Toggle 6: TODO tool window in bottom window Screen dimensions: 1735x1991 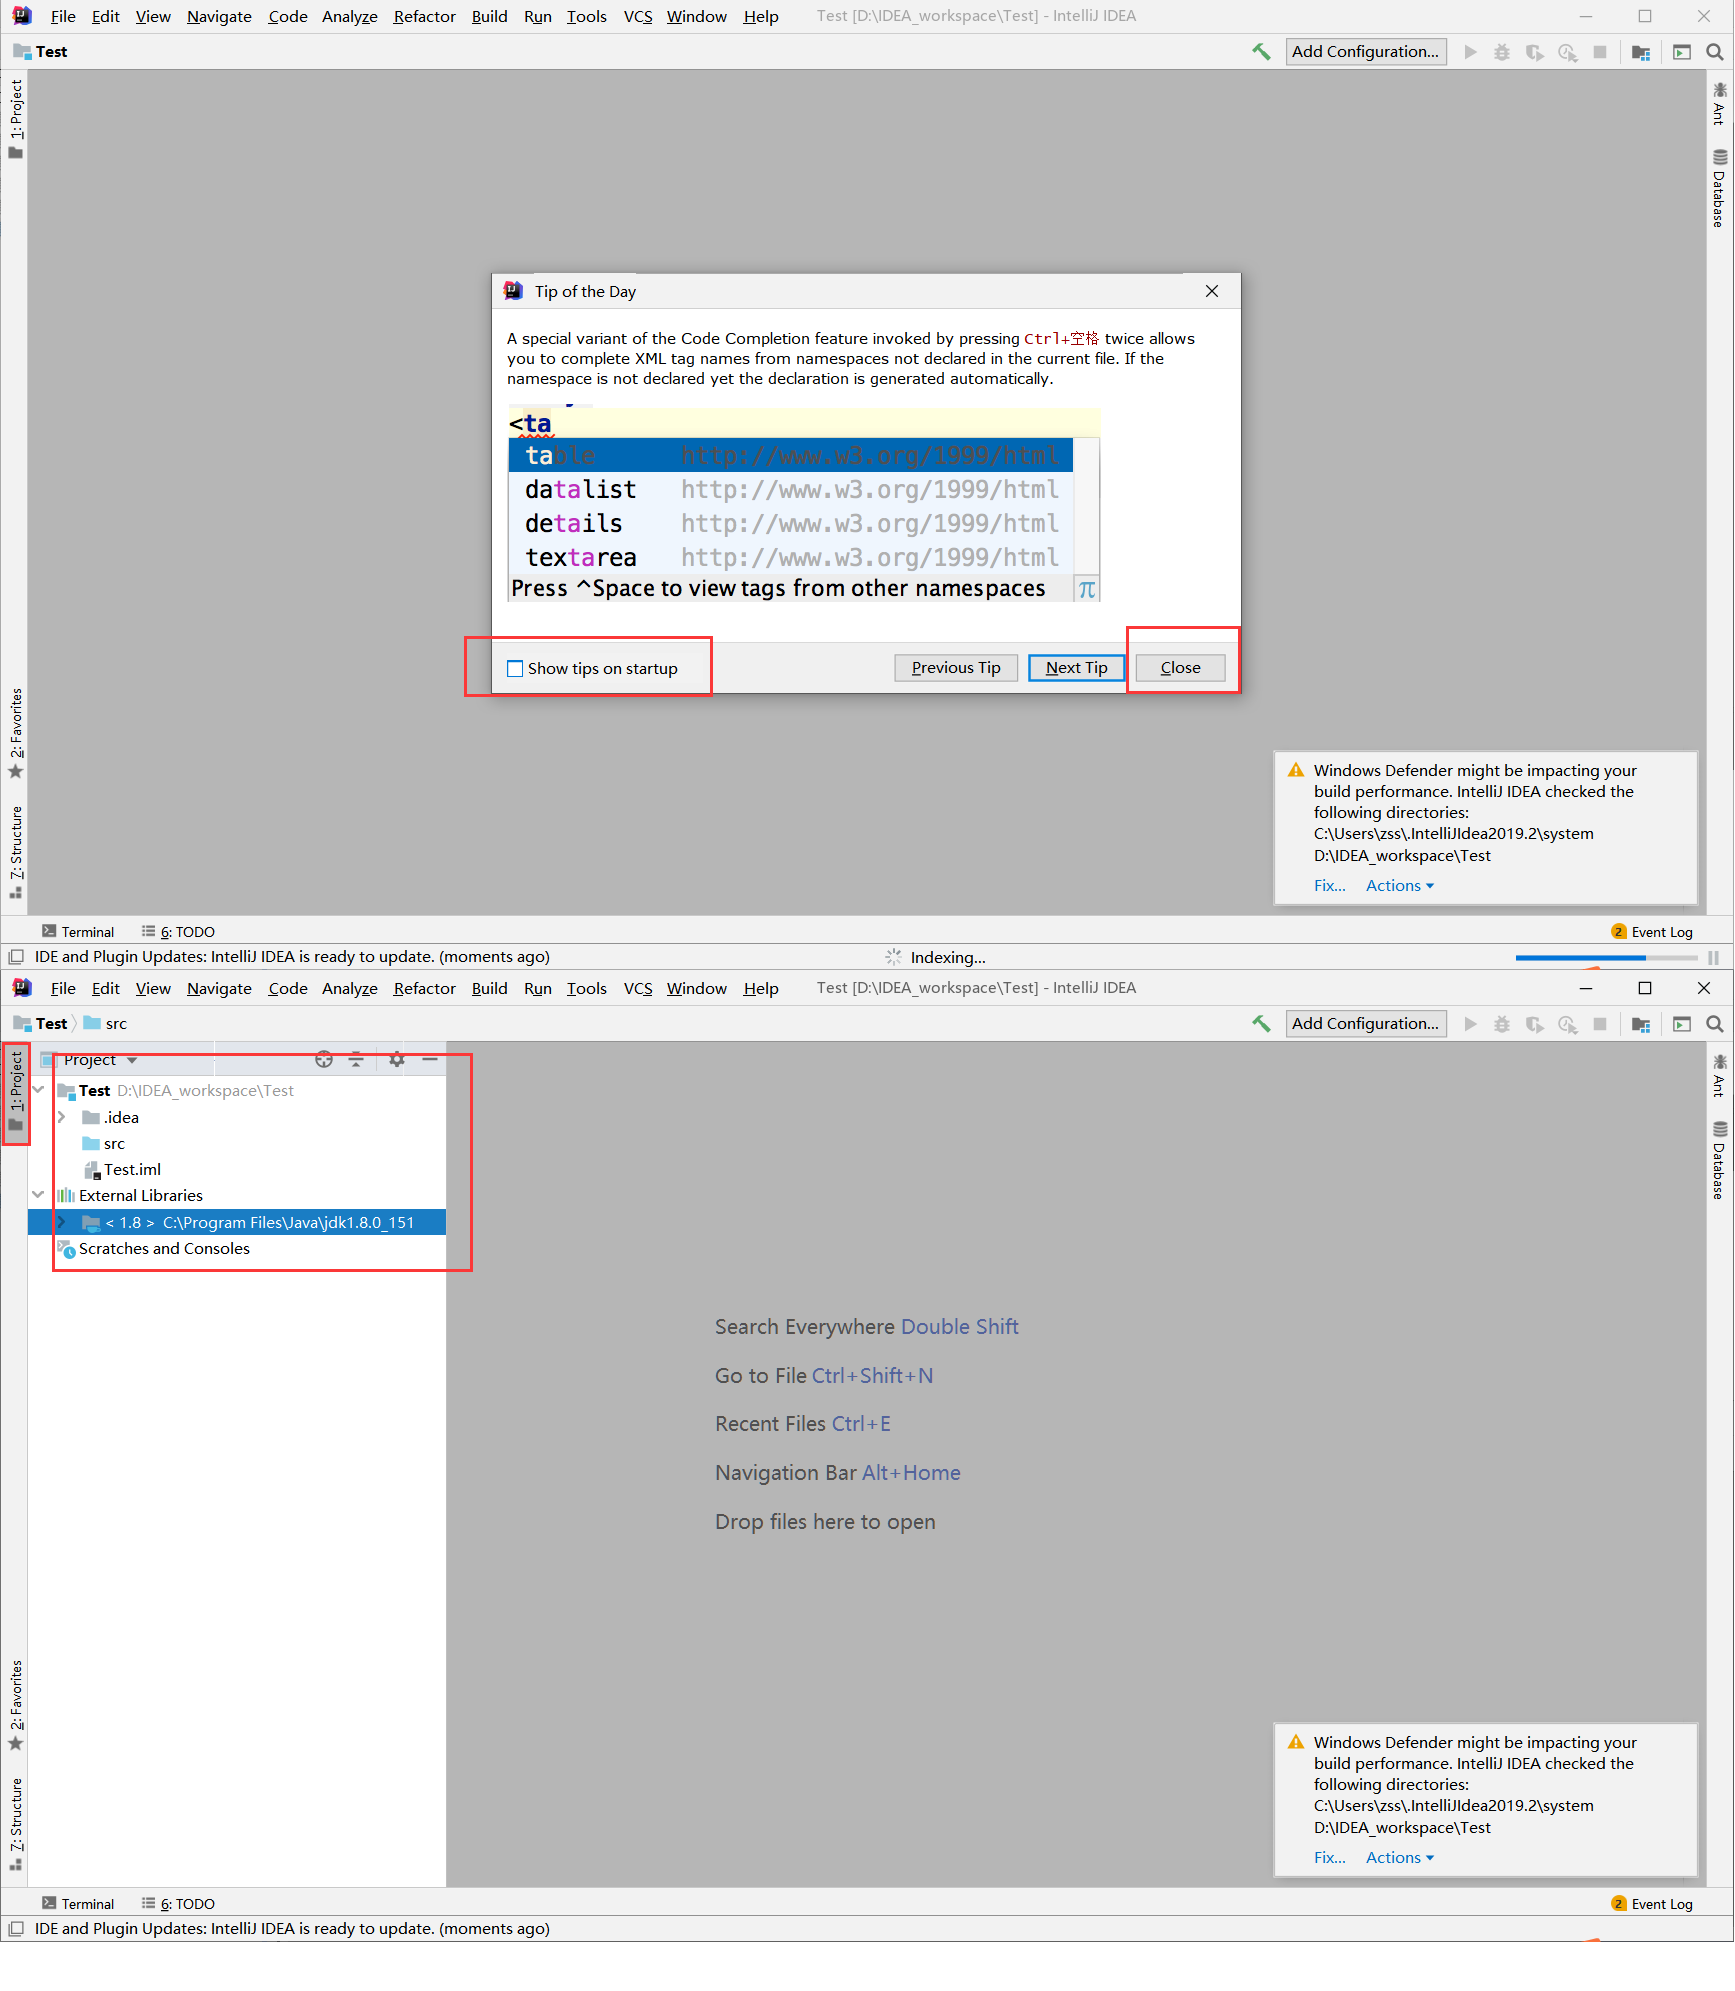click(x=178, y=1904)
